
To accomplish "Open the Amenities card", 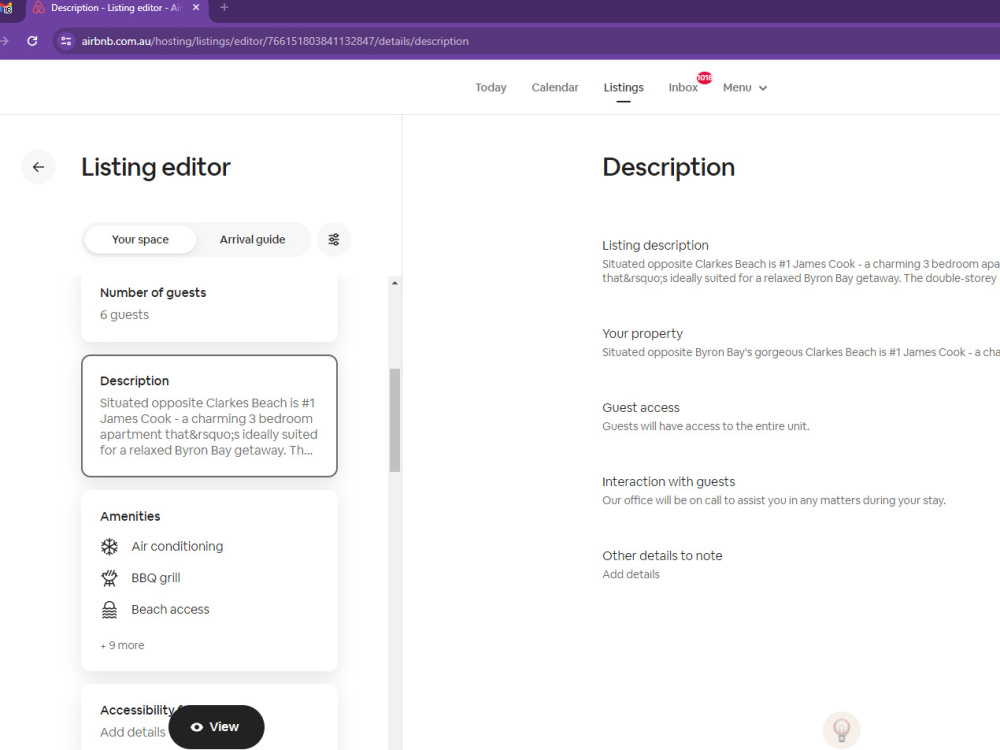I will coord(209,580).
